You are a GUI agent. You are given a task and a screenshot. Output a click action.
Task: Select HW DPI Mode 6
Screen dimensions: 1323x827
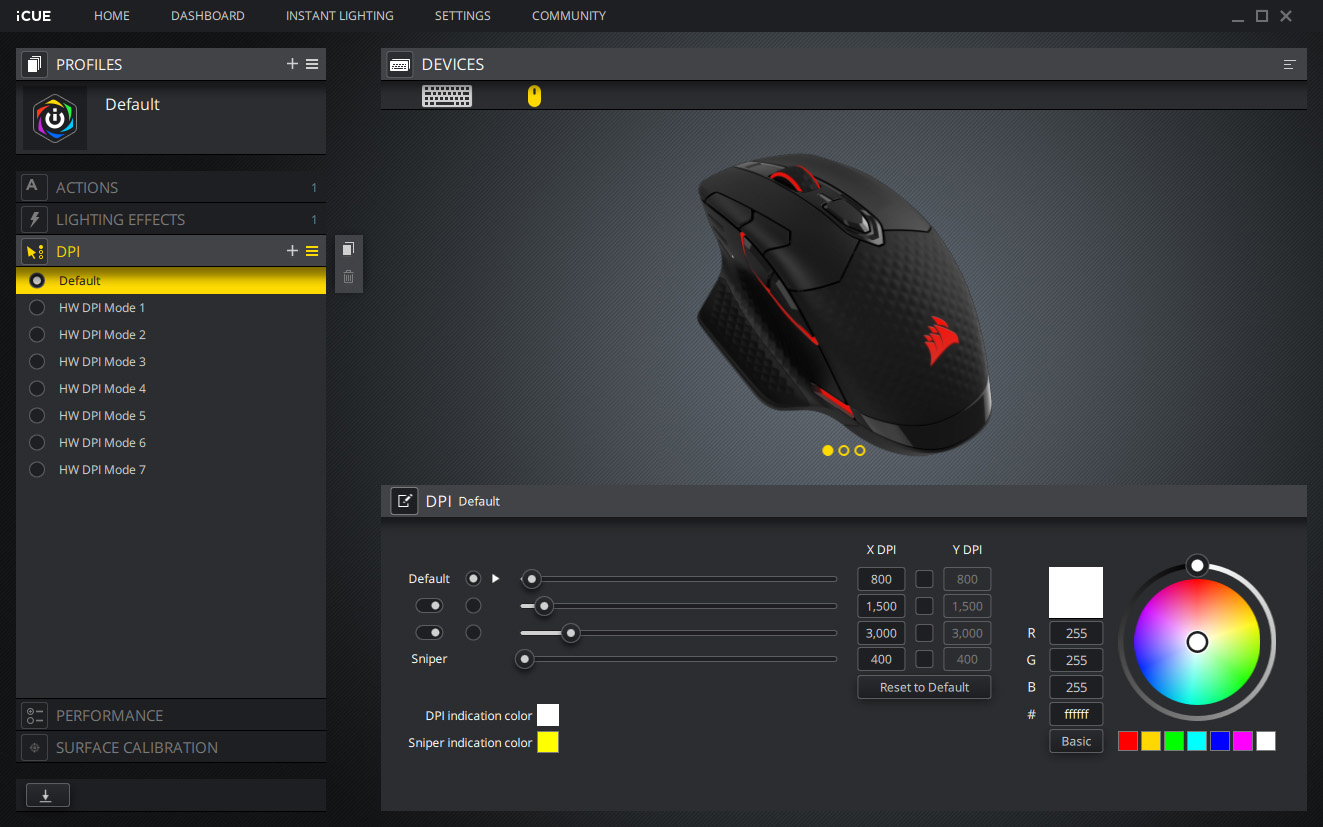coord(171,443)
